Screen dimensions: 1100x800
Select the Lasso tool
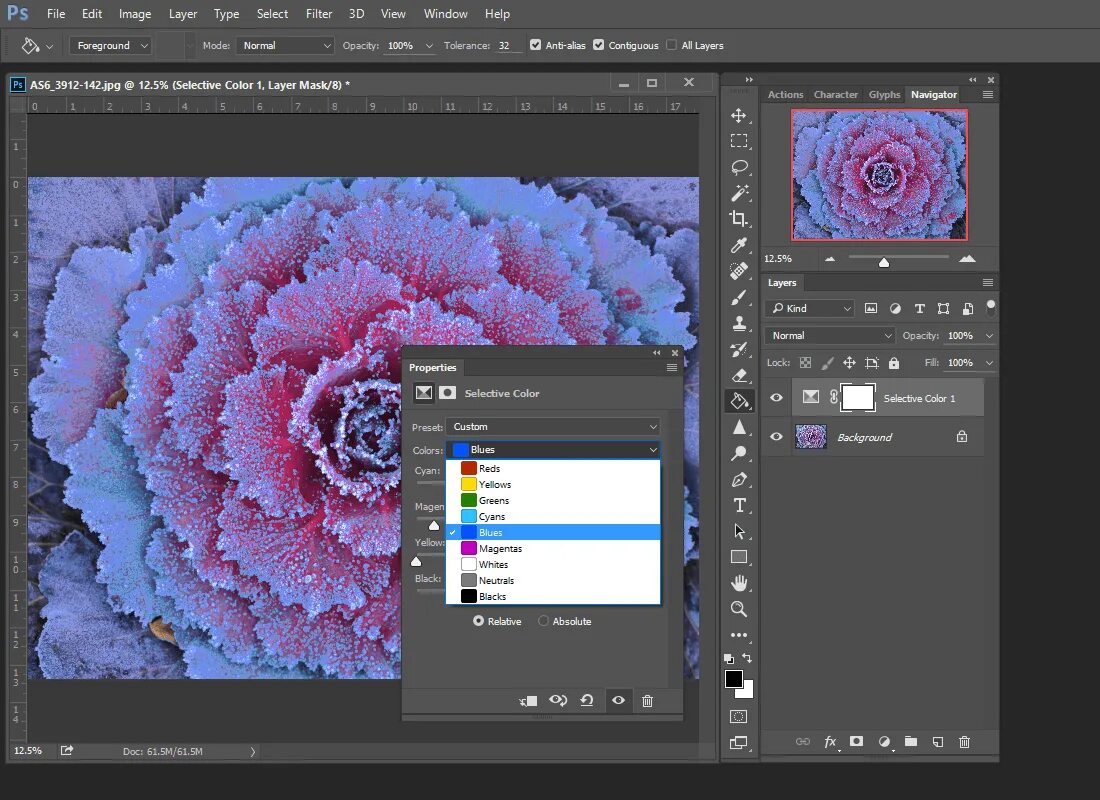pyautogui.click(x=739, y=167)
